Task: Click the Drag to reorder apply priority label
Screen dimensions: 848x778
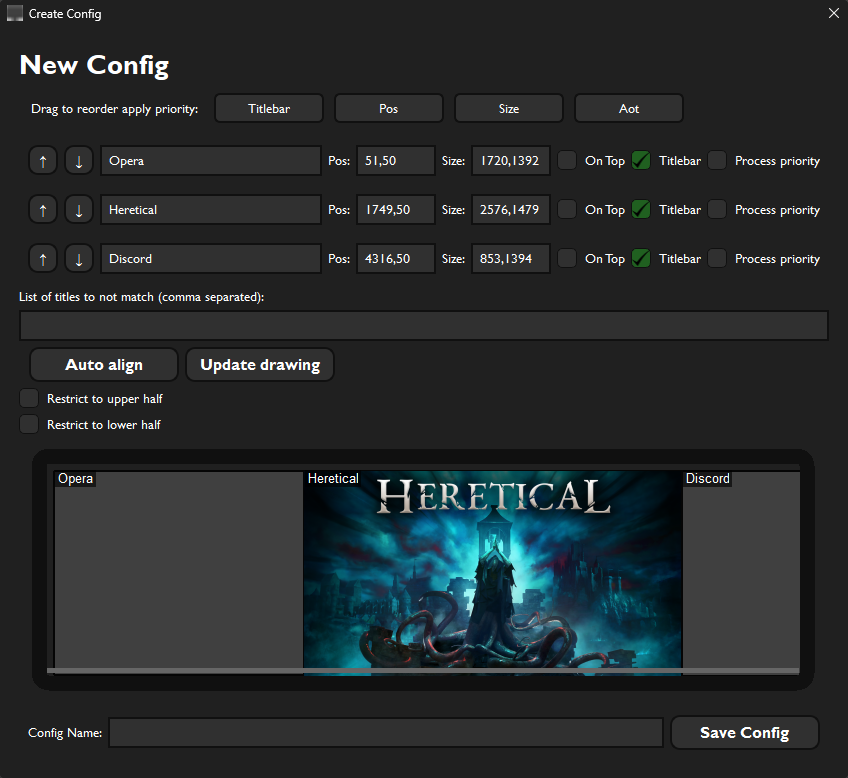Action: point(115,109)
